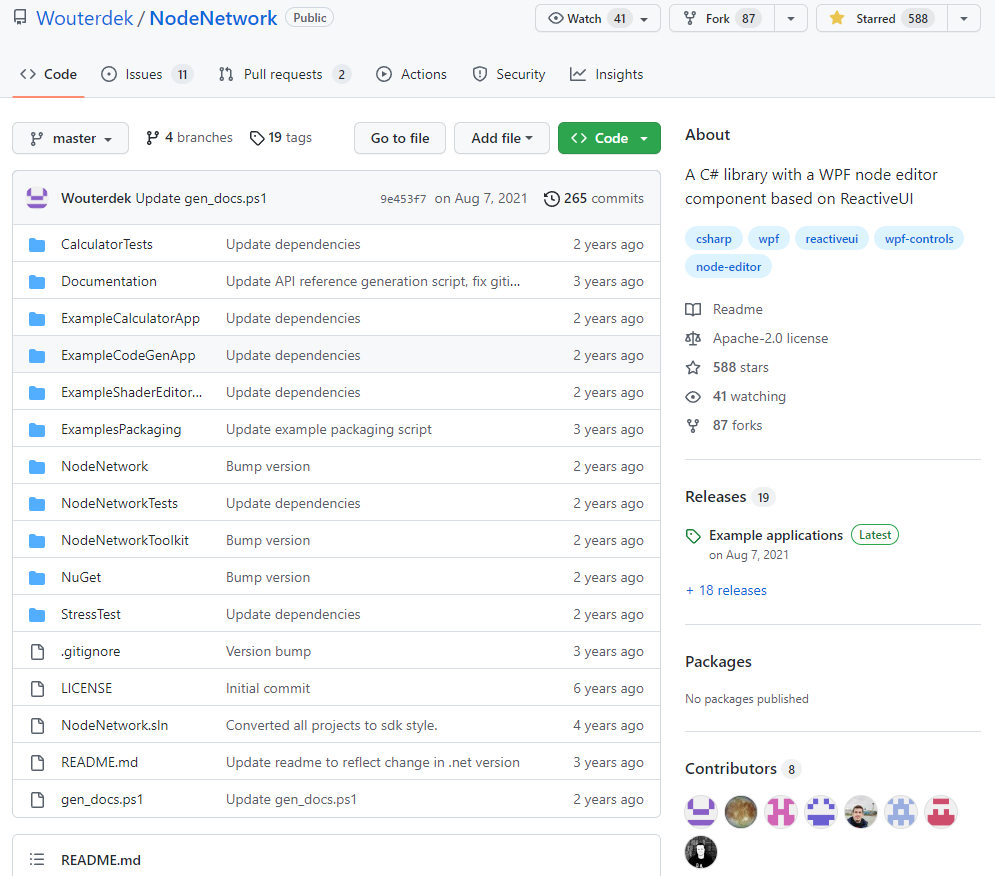The image size is (995, 876).
Task: Open the README.md table of contents icon
Action: click(x=37, y=859)
